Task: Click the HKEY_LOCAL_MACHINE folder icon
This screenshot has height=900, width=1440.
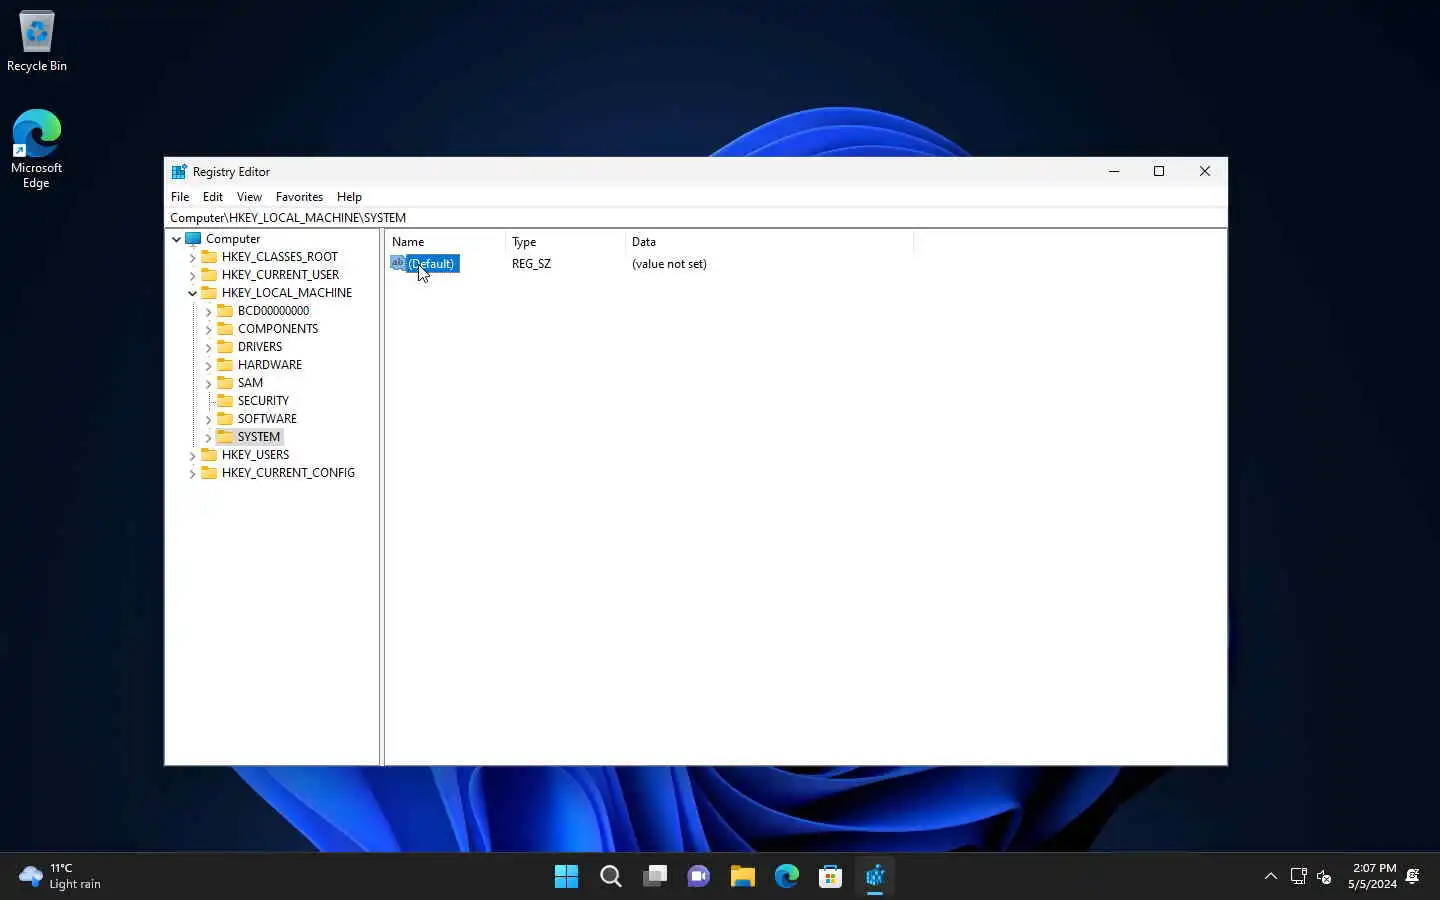Action: pyautogui.click(x=209, y=293)
